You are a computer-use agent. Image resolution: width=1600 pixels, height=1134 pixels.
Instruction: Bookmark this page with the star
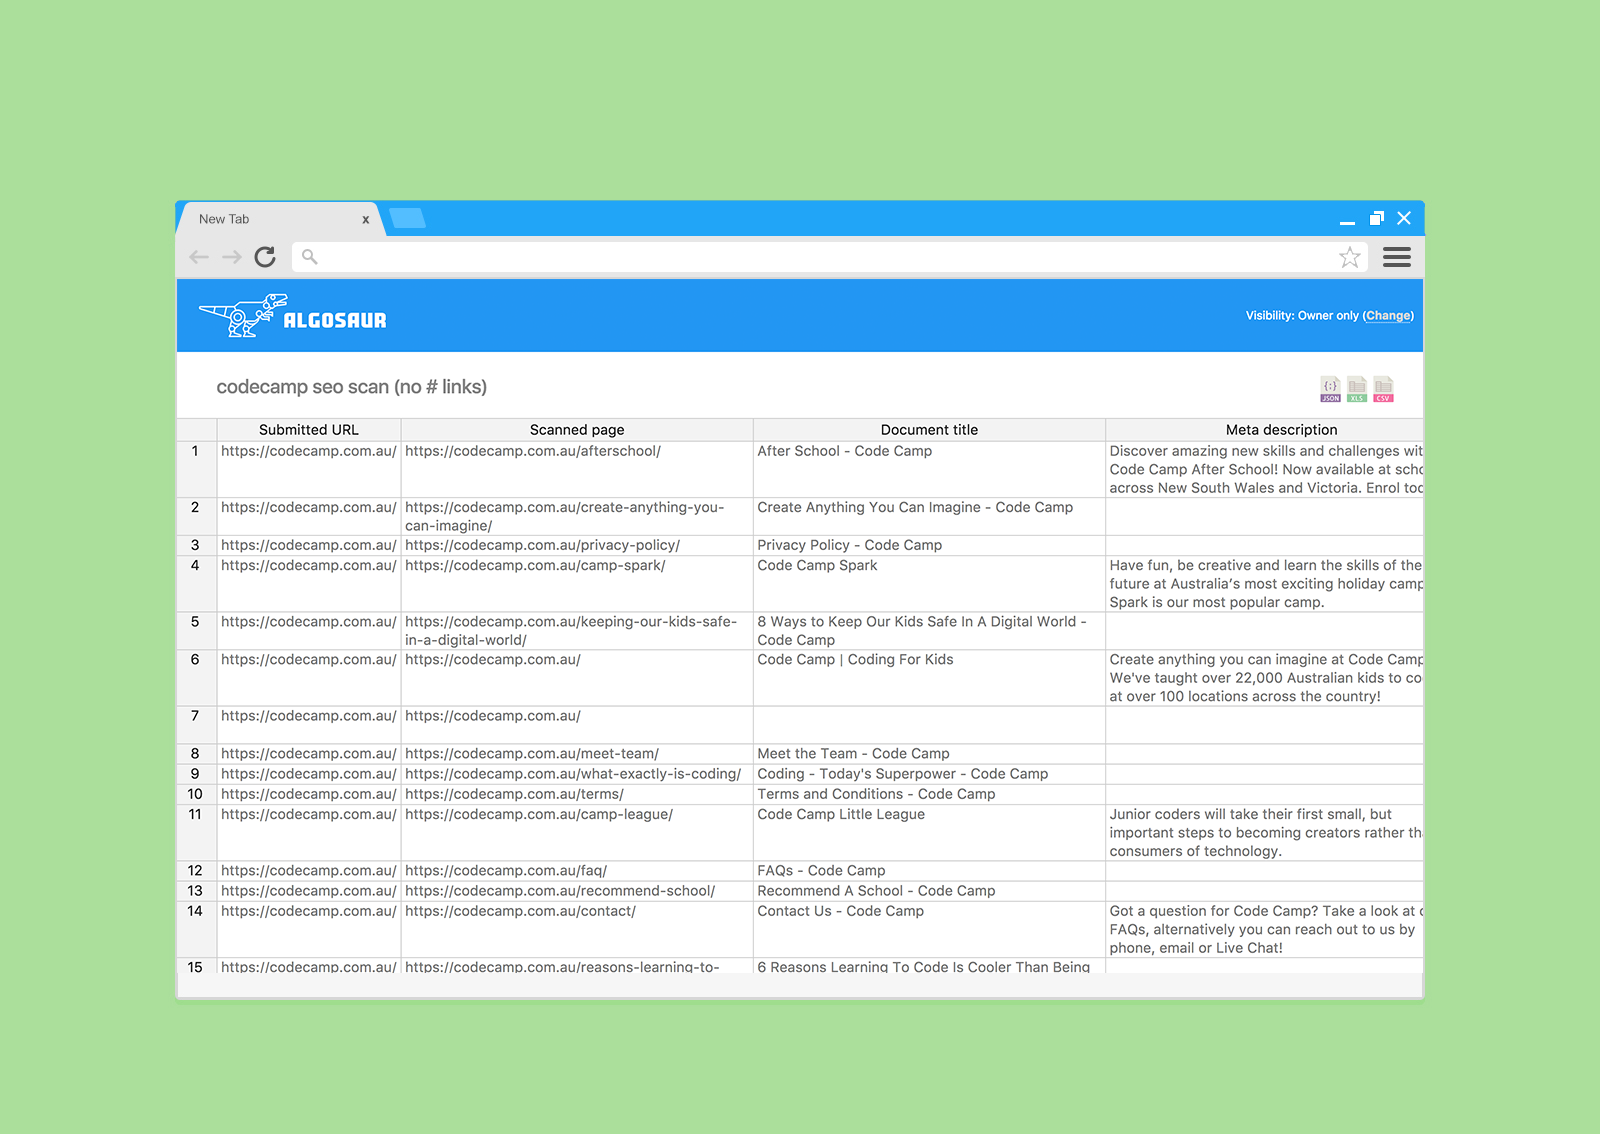[x=1350, y=257]
